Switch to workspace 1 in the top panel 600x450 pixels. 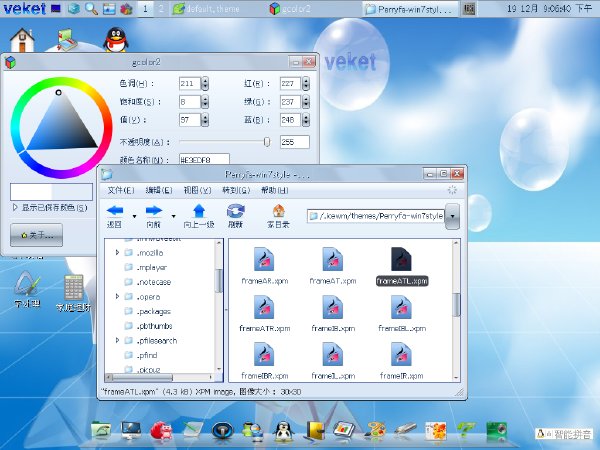(x=145, y=8)
